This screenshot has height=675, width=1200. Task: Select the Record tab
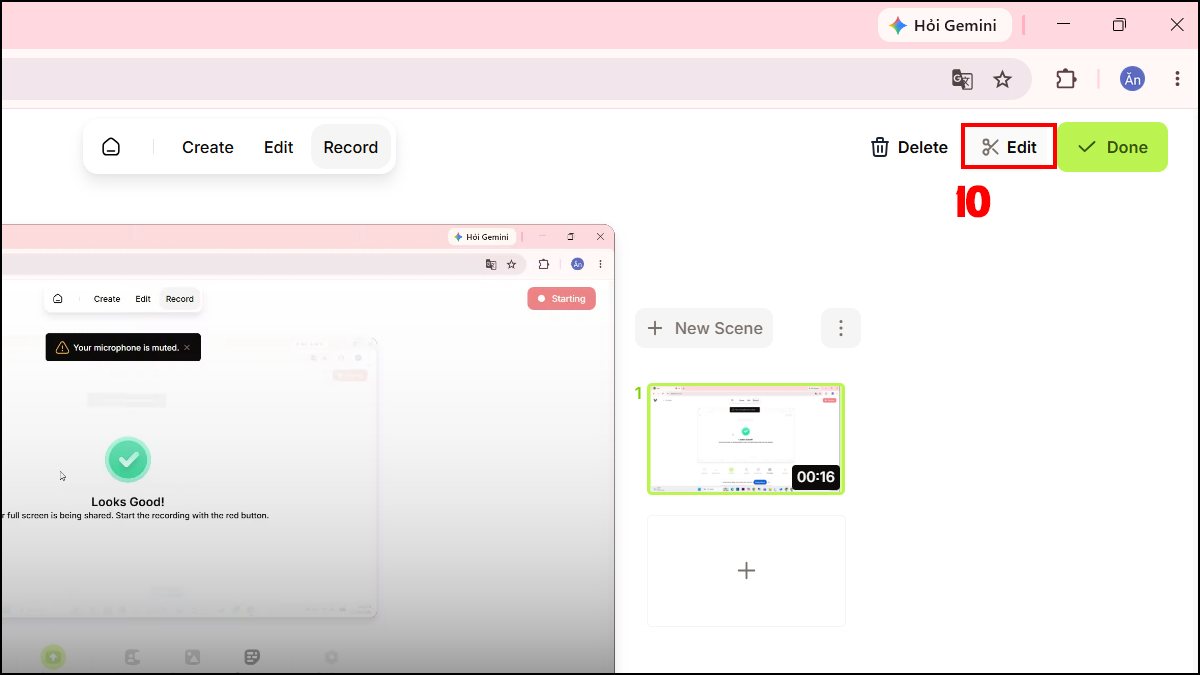point(350,147)
